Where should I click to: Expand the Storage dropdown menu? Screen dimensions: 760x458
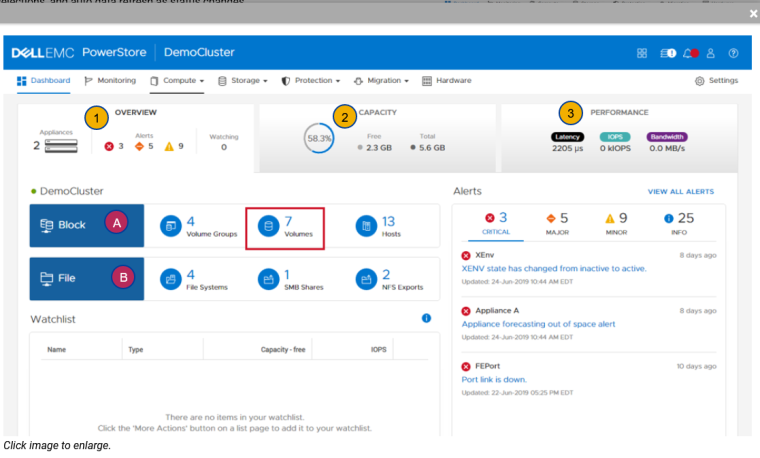[243, 81]
